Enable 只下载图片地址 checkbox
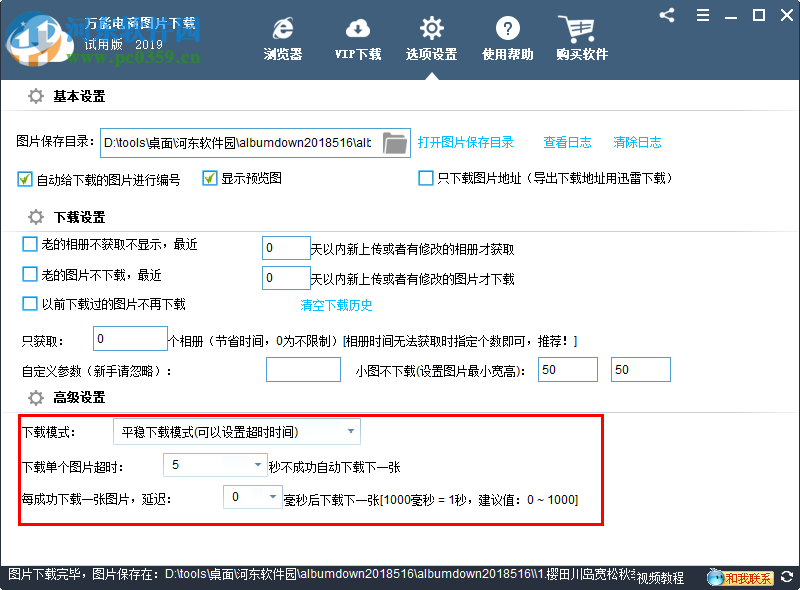 (425, 178)
